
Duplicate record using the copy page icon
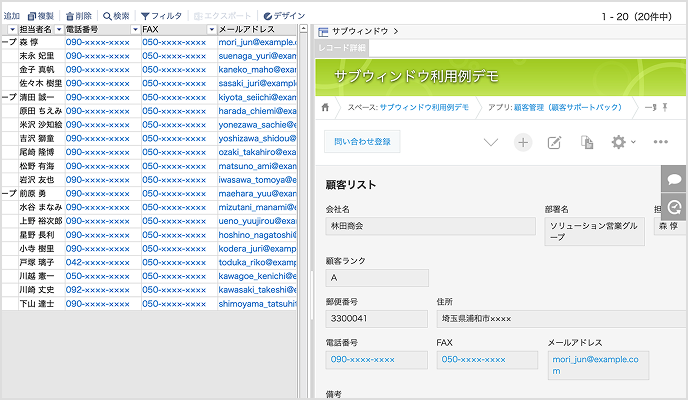tap(588, 142)
